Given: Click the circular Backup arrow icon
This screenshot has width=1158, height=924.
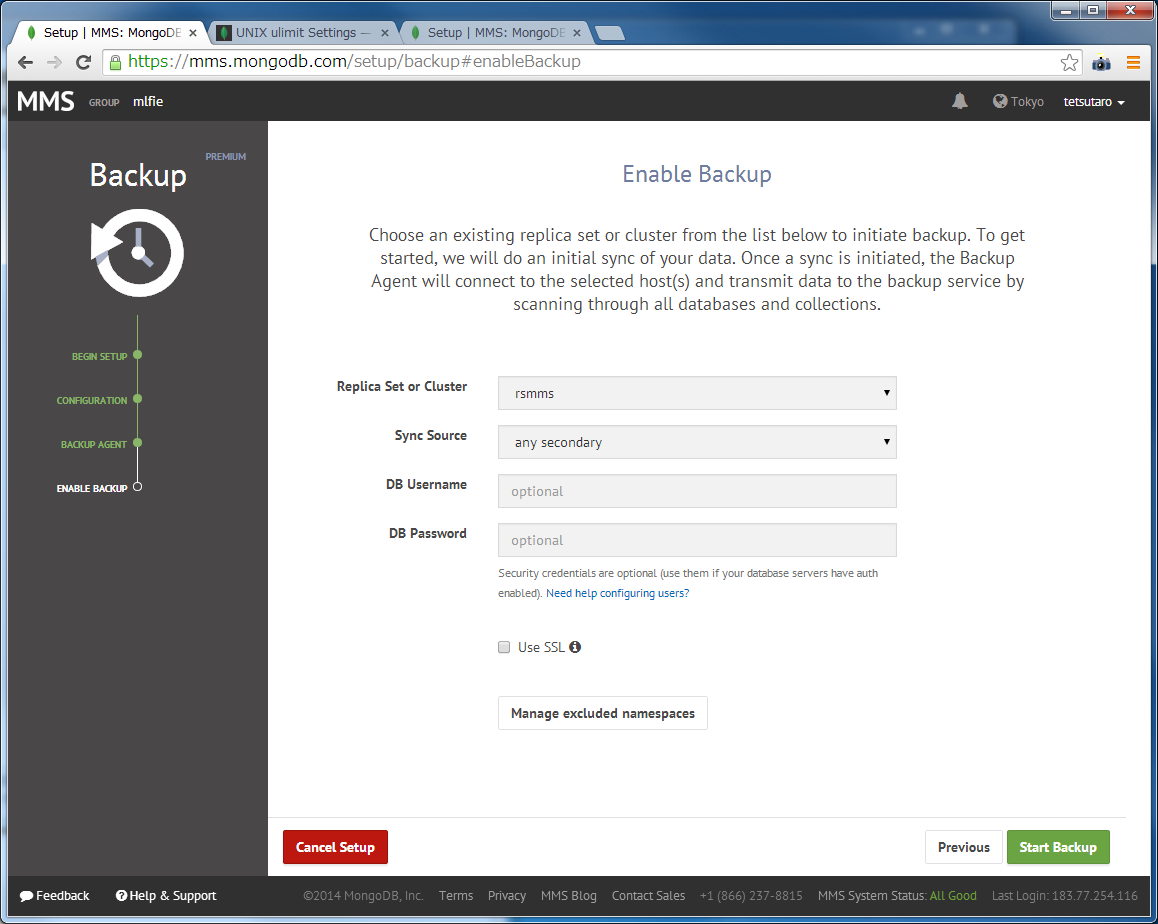Looking at the screenshot, I should point(137,253).
